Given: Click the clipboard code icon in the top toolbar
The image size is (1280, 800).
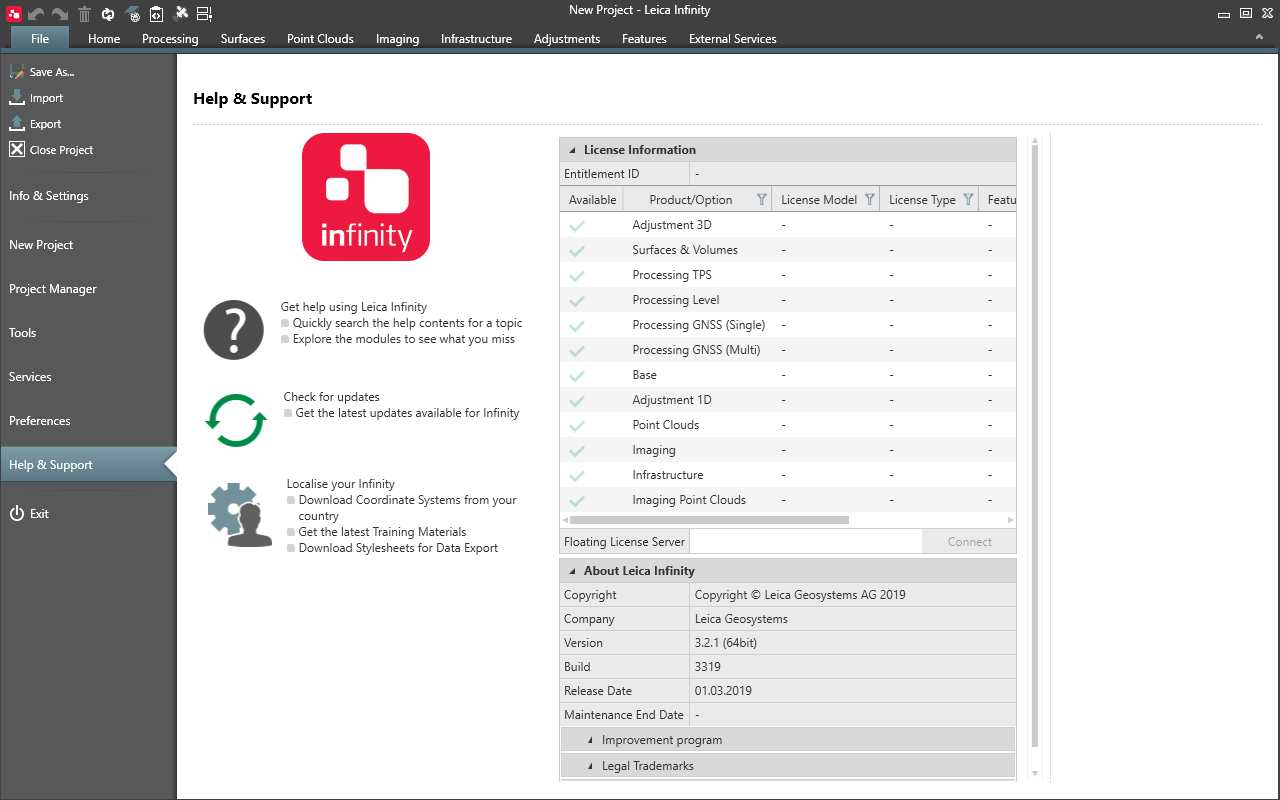Looking at the screenshot, I should click(x=156, y=13).
